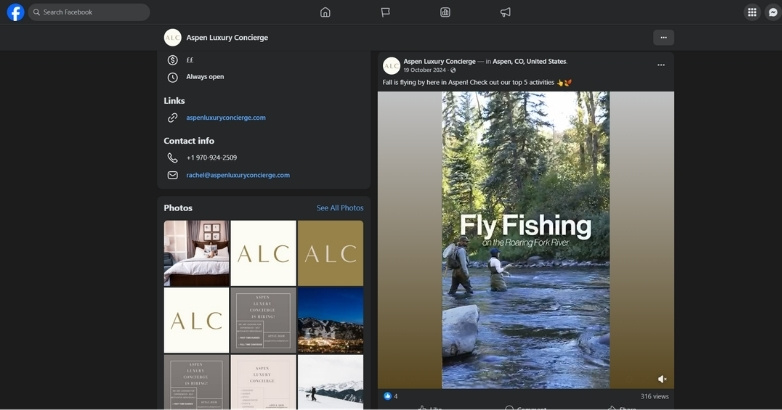782x410 pixels.
Task: Open rachel@aspenluxuryconcierge.com email link
Action: (238, 175)
